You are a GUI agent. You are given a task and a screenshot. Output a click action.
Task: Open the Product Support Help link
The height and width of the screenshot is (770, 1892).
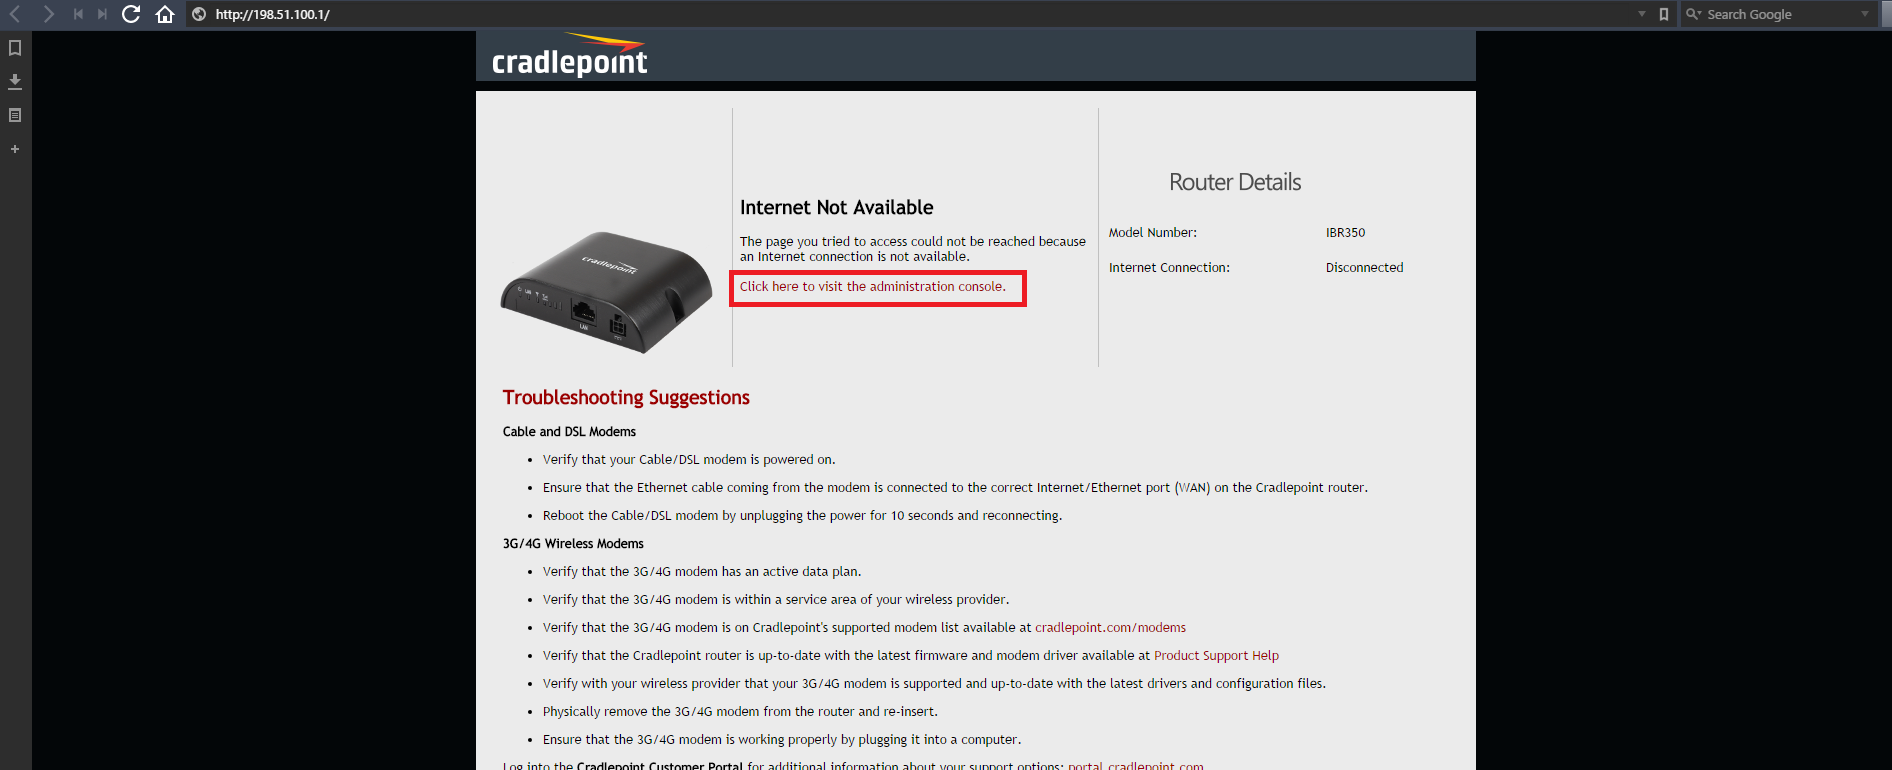pyautogui.click(x=1216, y=656)
